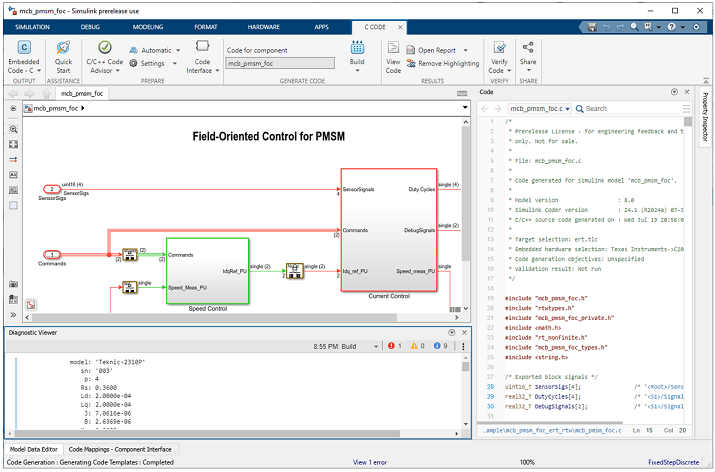Viewport: 715px width, 472px height.
Task: Toggle the warnings filter in Diagnostic Viewer
Action: tap(417, 346)
